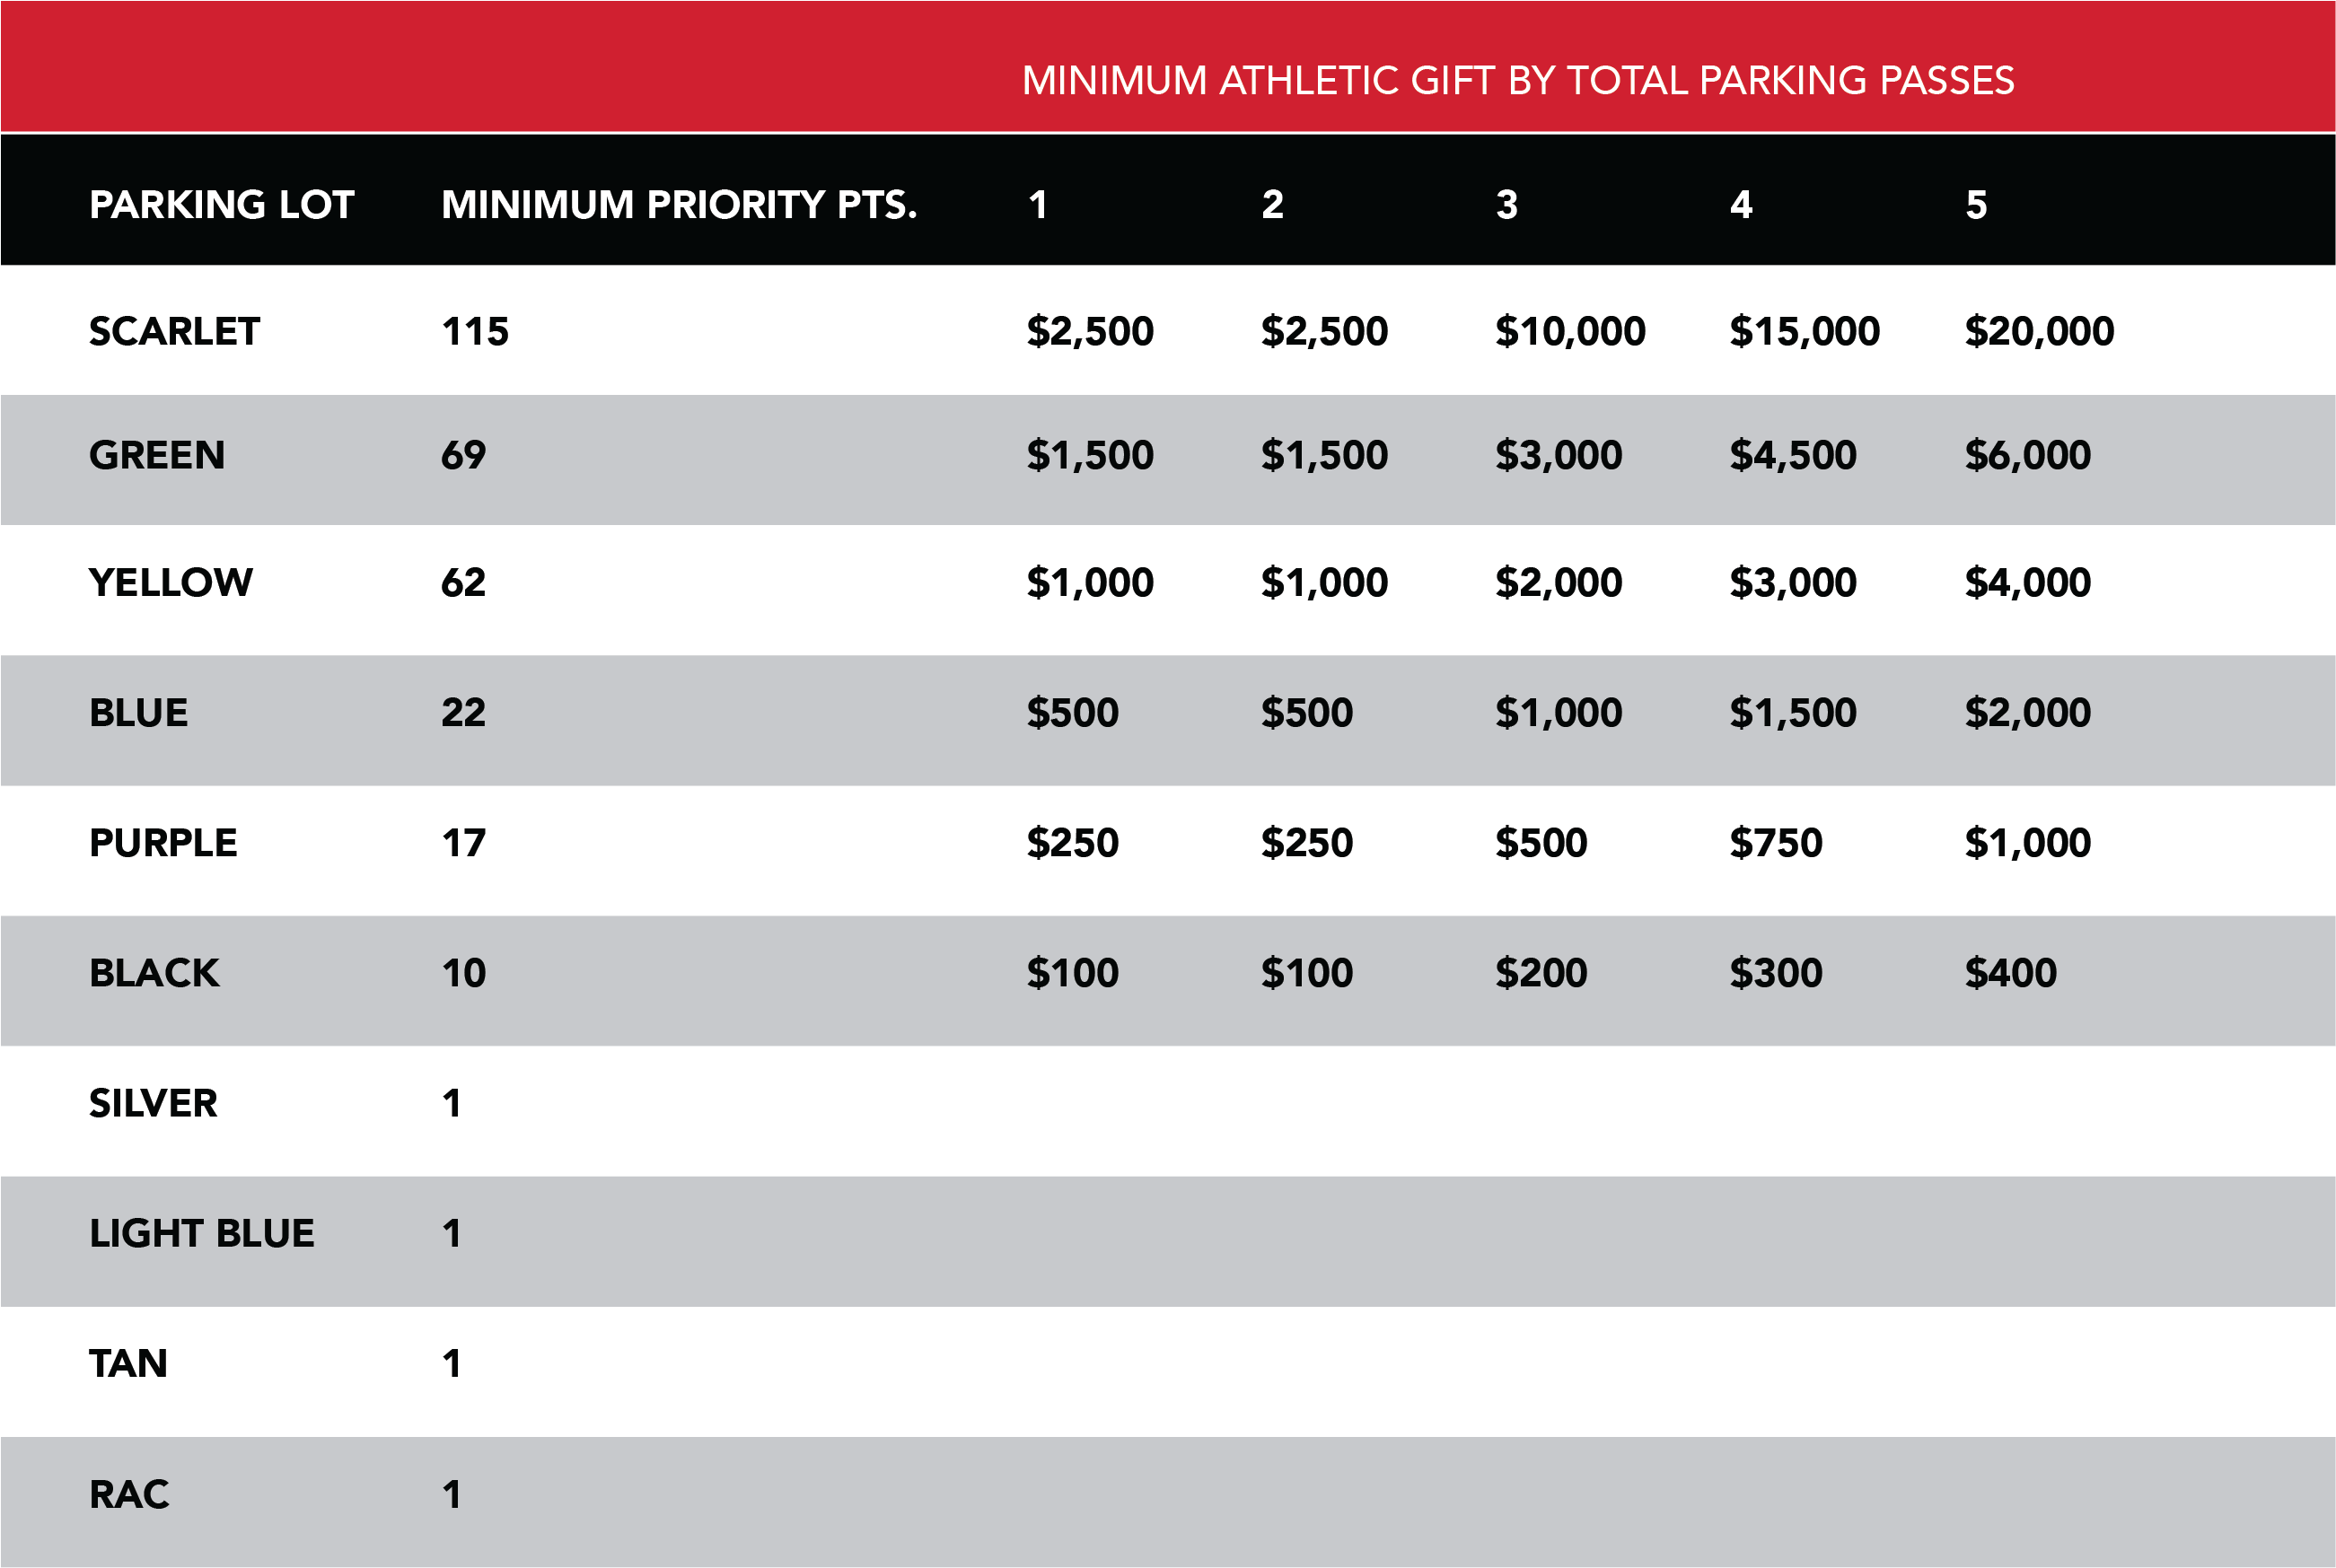2336x1568 pixels.
Task: Click the SILVER parking lot label
Action: tap(153, 1103)
